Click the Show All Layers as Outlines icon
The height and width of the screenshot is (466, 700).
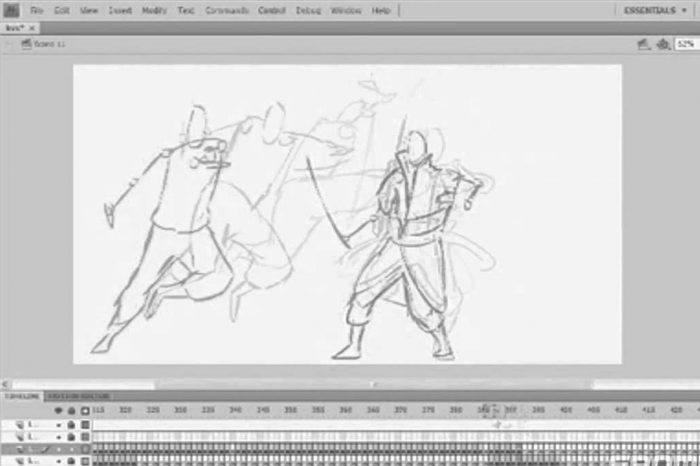[85, 410]
